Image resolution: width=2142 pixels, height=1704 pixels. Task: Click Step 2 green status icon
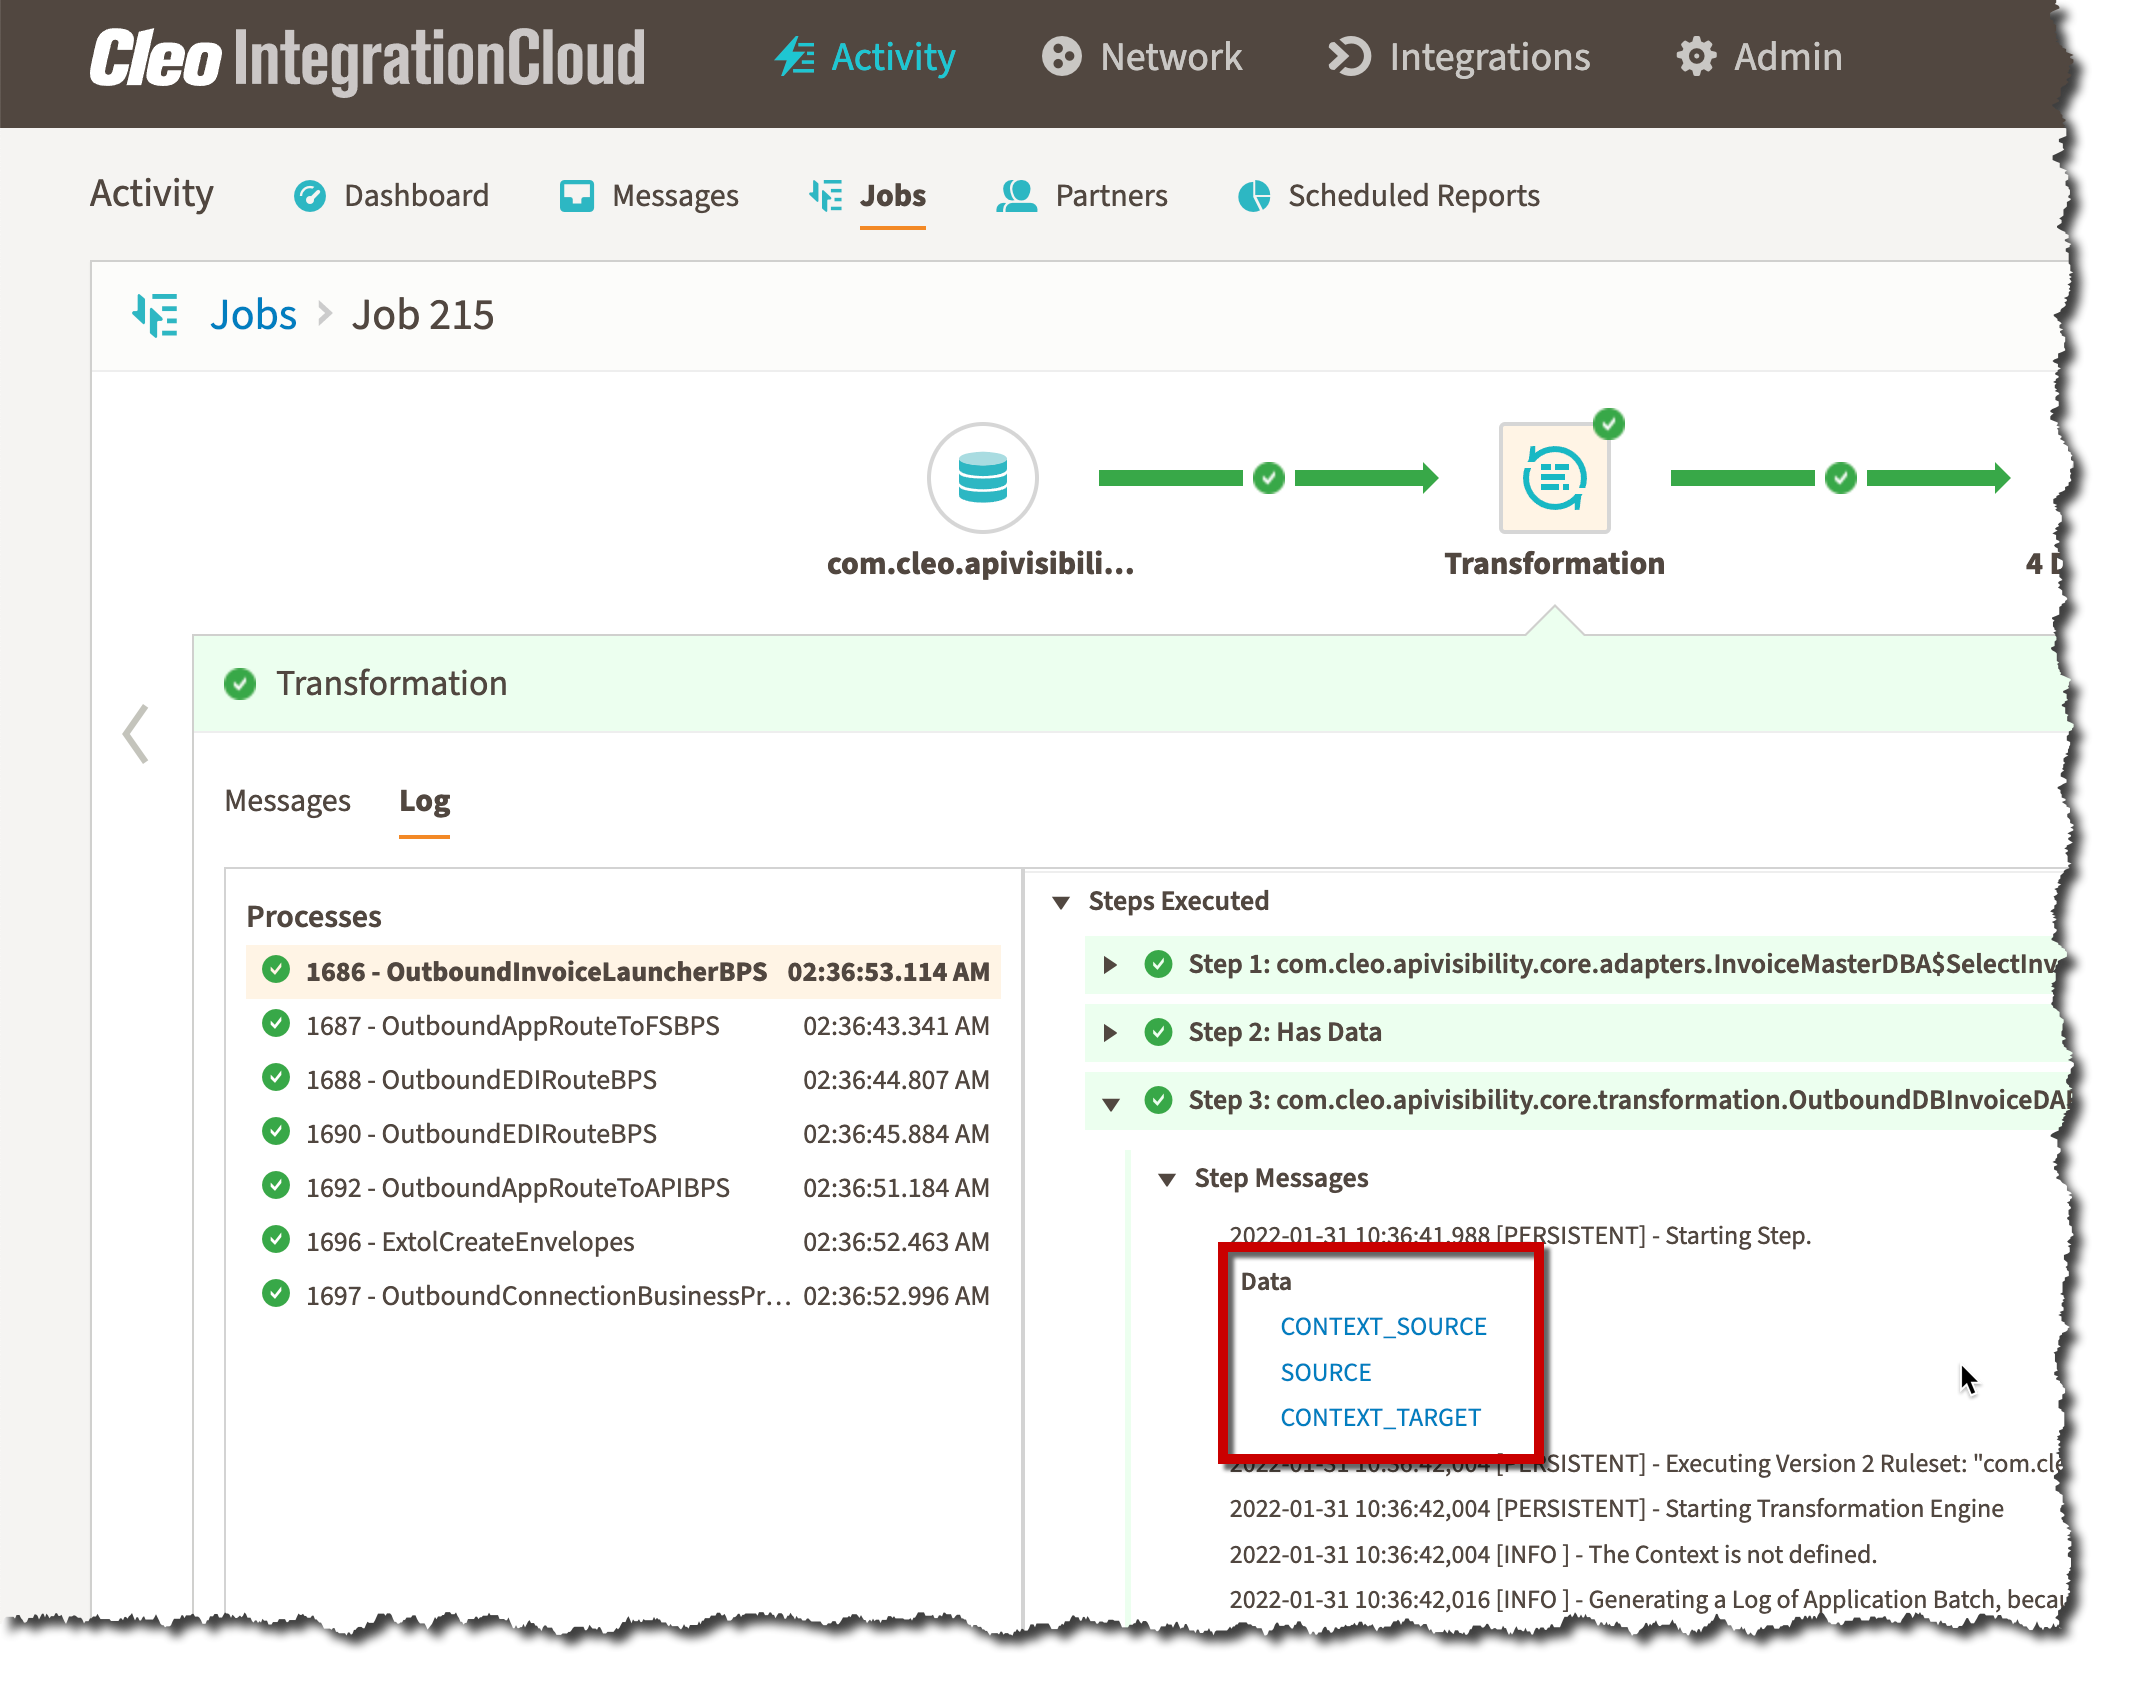coord(1159,1033)
